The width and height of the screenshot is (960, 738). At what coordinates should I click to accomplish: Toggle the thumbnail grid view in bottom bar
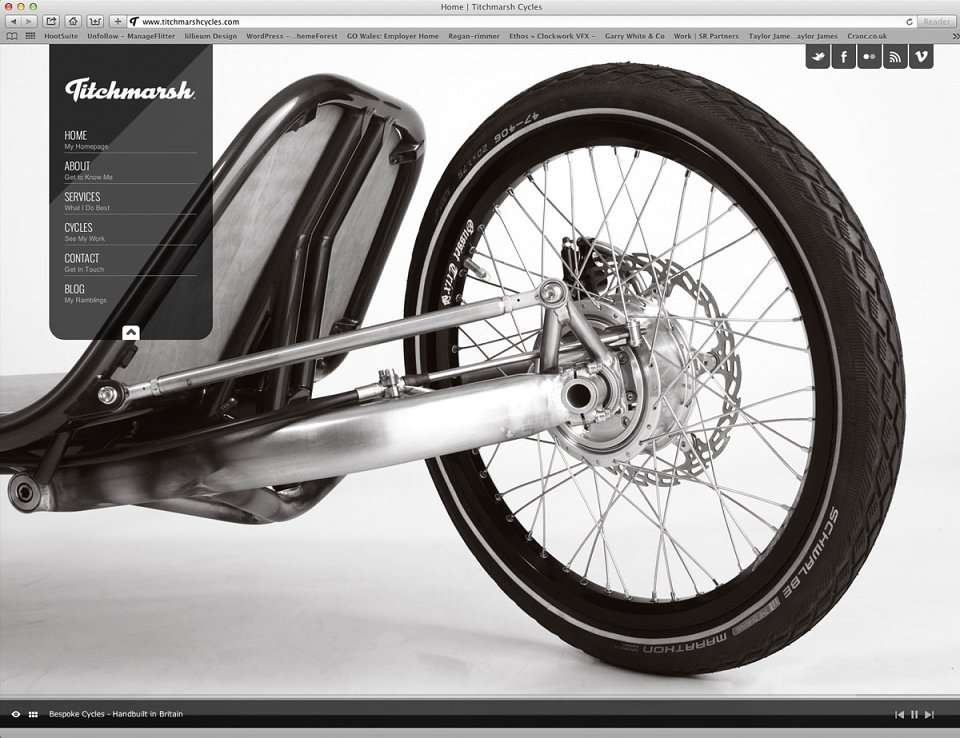33,714
